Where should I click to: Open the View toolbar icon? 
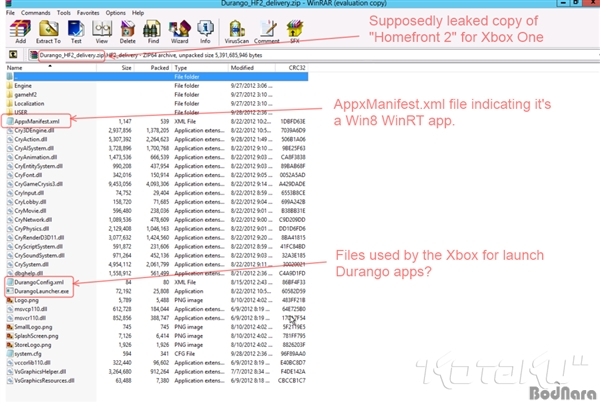click(x=101, y=32)
